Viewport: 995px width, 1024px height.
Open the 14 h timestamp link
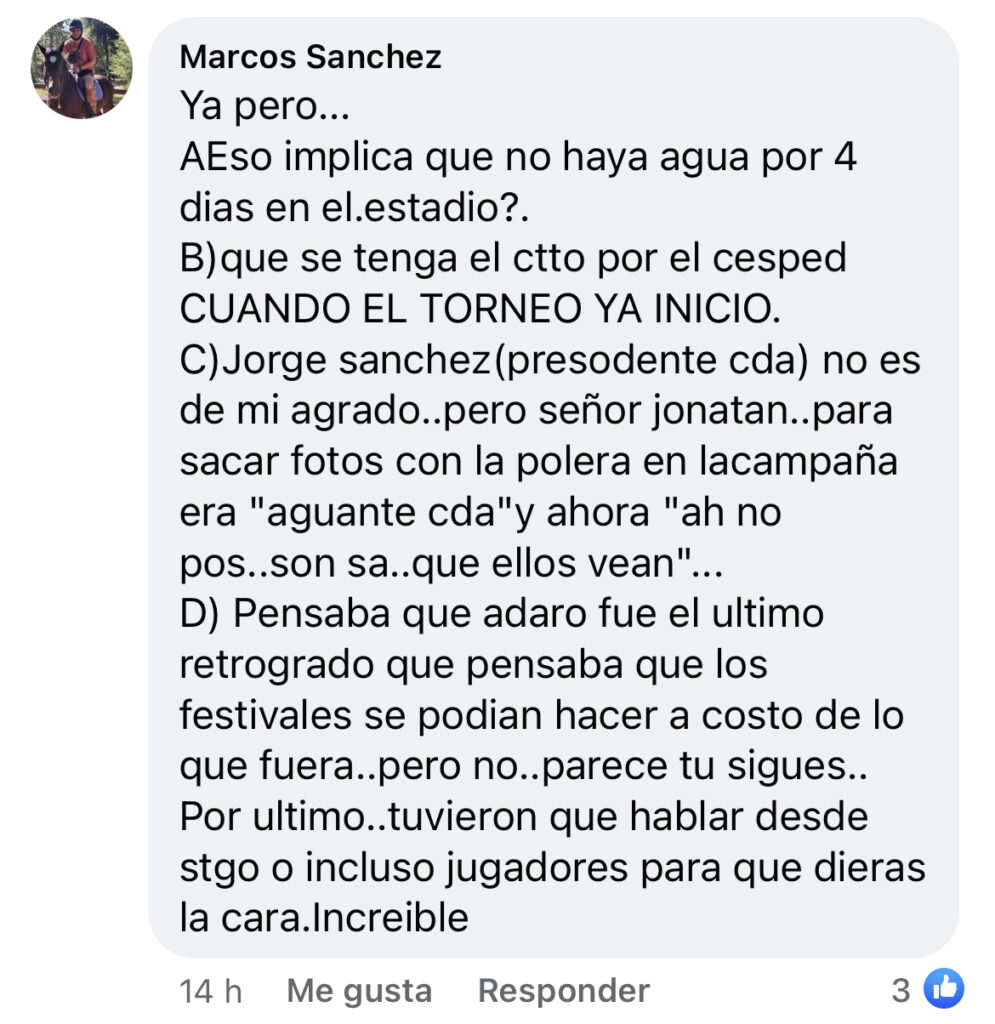click(x=210, y=991)
